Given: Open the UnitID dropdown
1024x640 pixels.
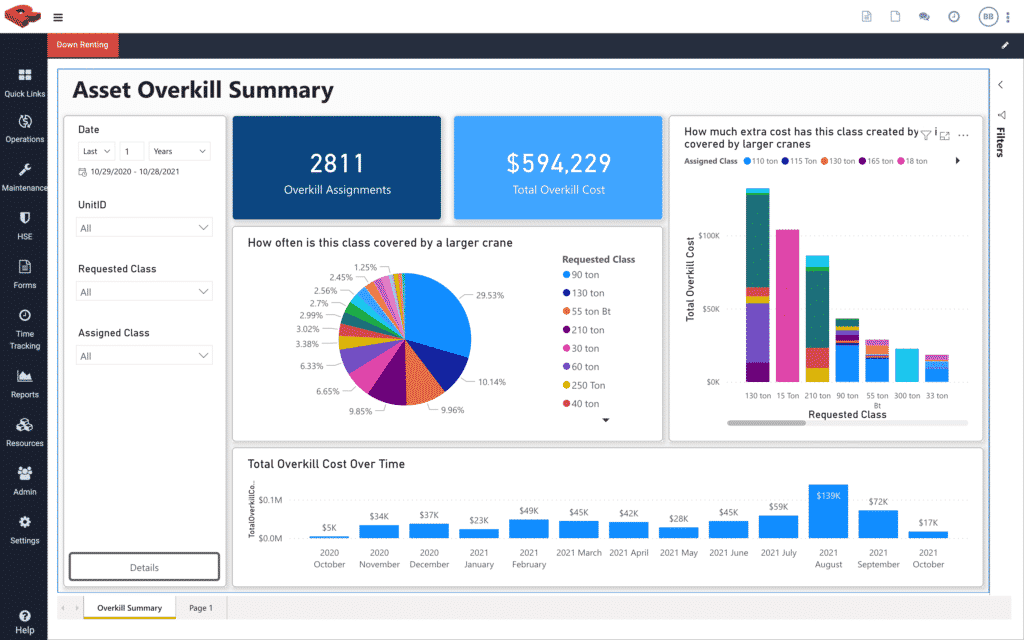Looking at the screenshot, I should (x=144, y=227).
